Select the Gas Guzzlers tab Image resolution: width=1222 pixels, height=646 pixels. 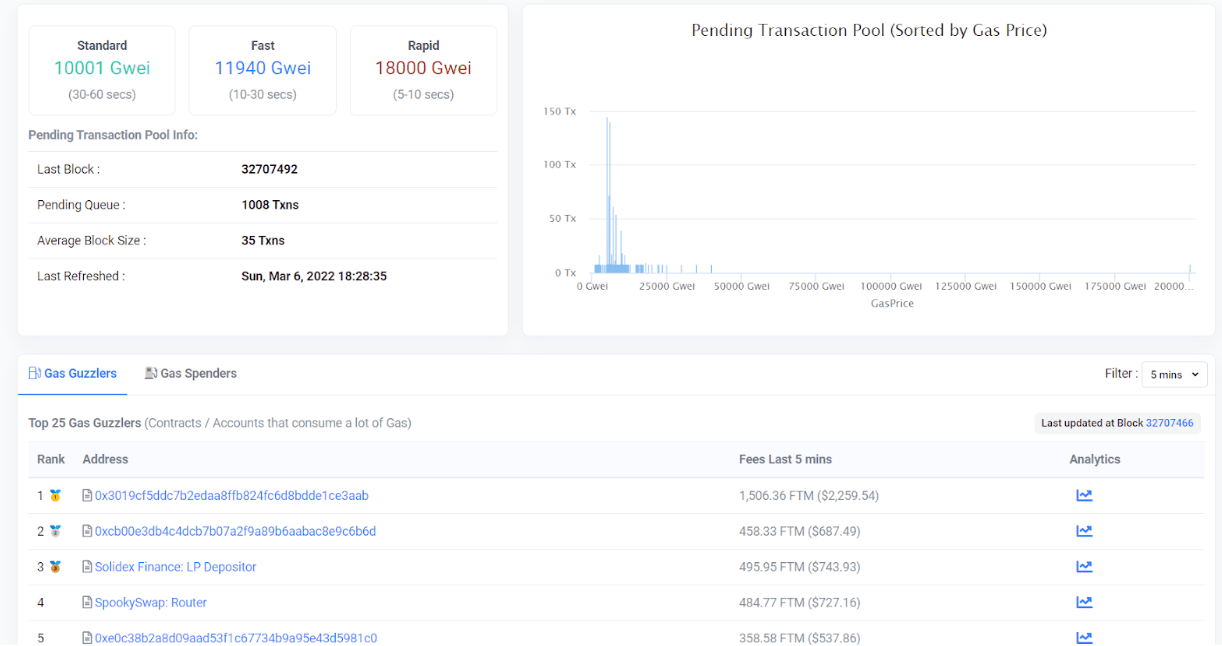click(73, 373)
